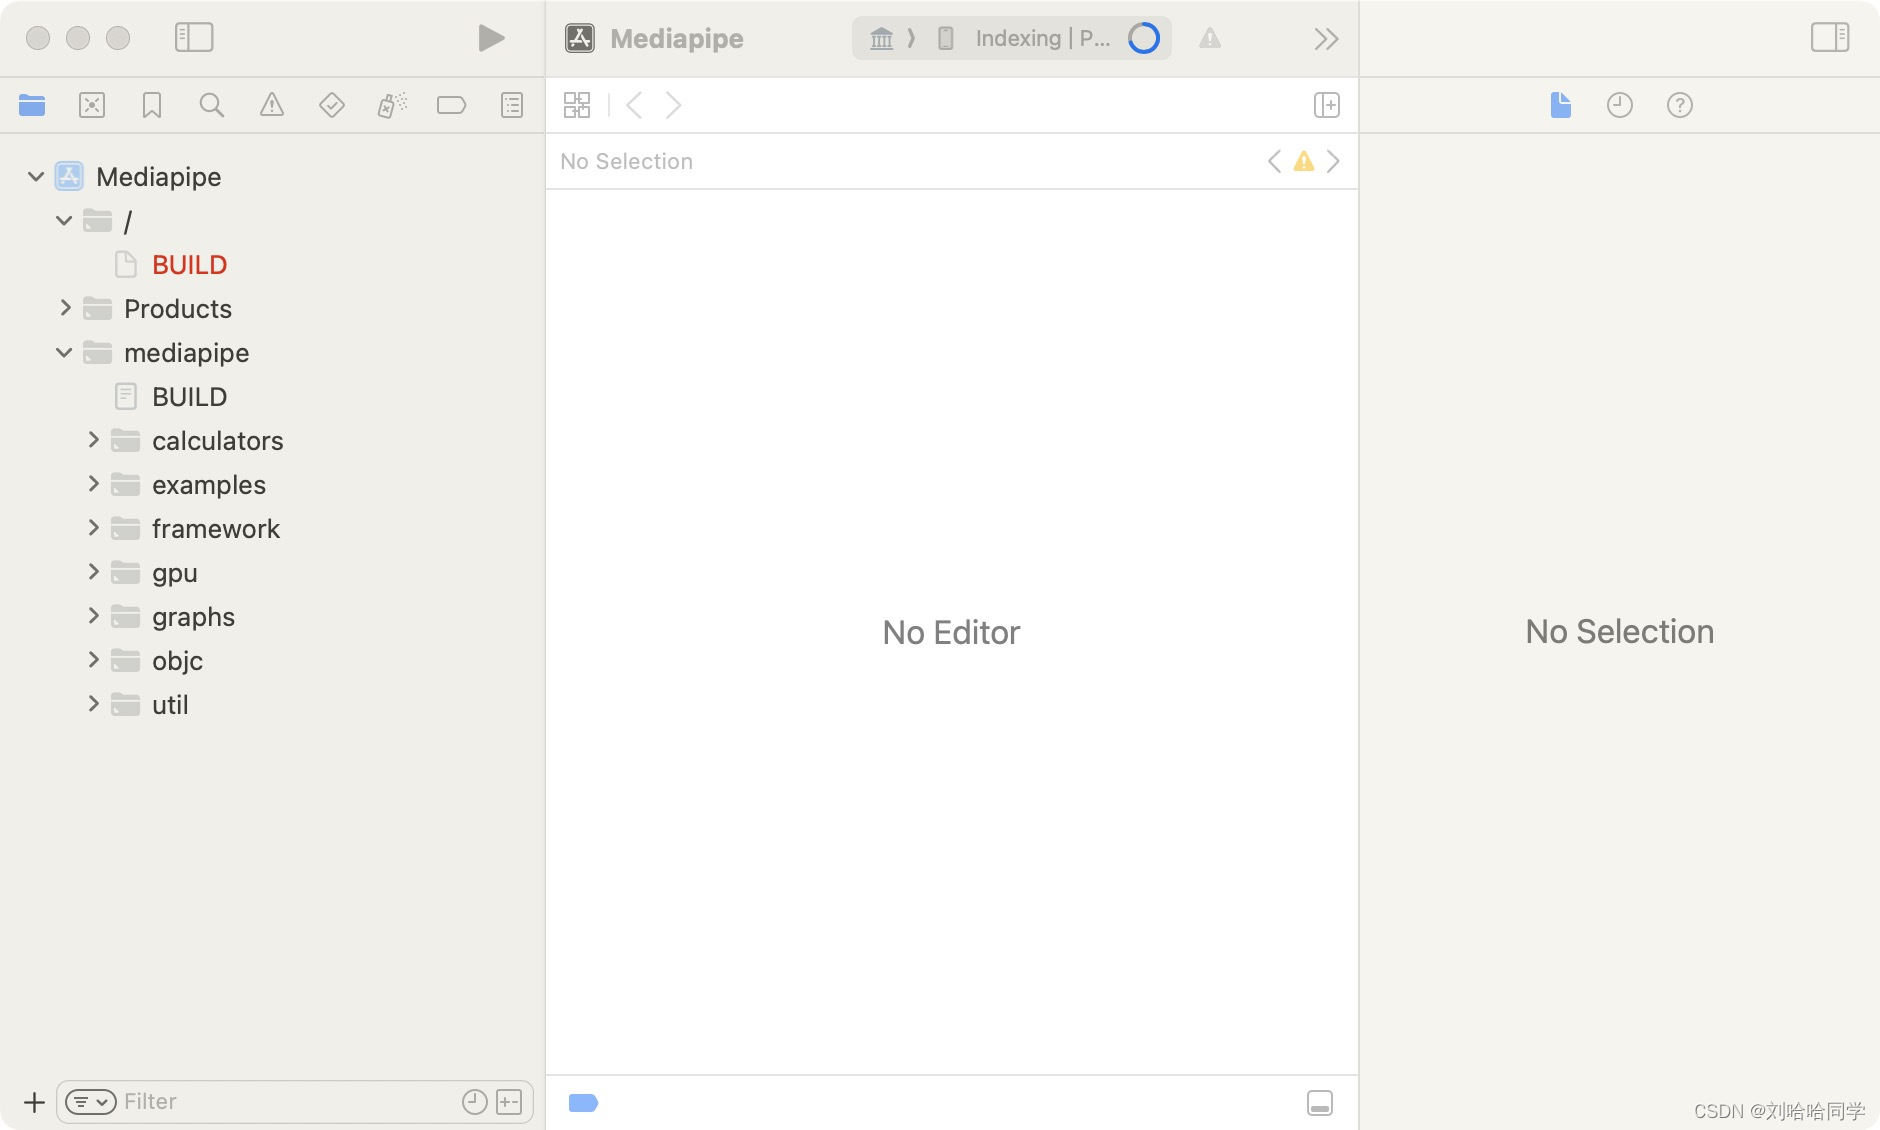Toggle the debug area panel
Screen dimensions: 1880x1130
click(x=1320, y=1102)
